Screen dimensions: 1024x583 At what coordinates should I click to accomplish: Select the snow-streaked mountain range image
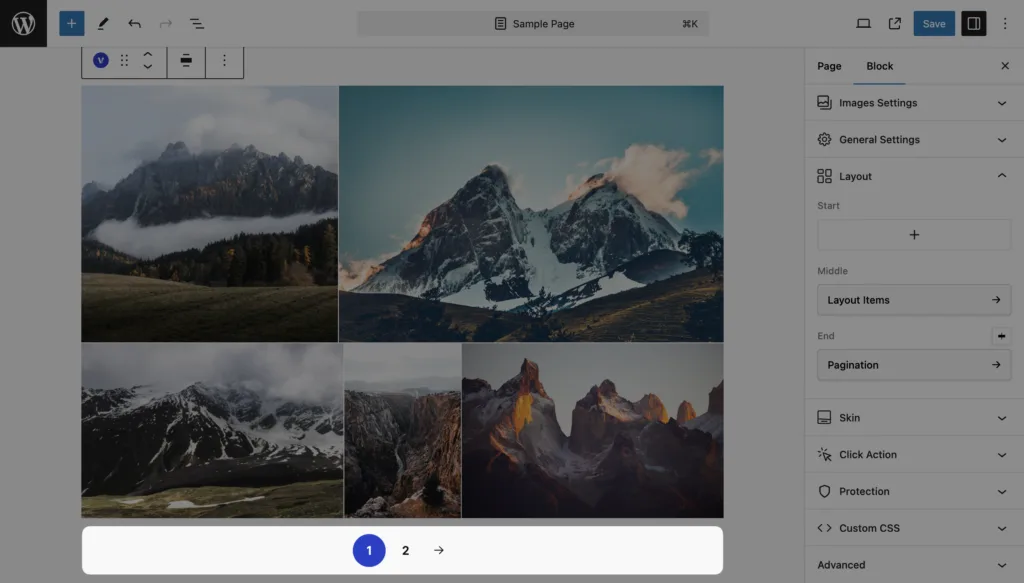click(212, 431)
